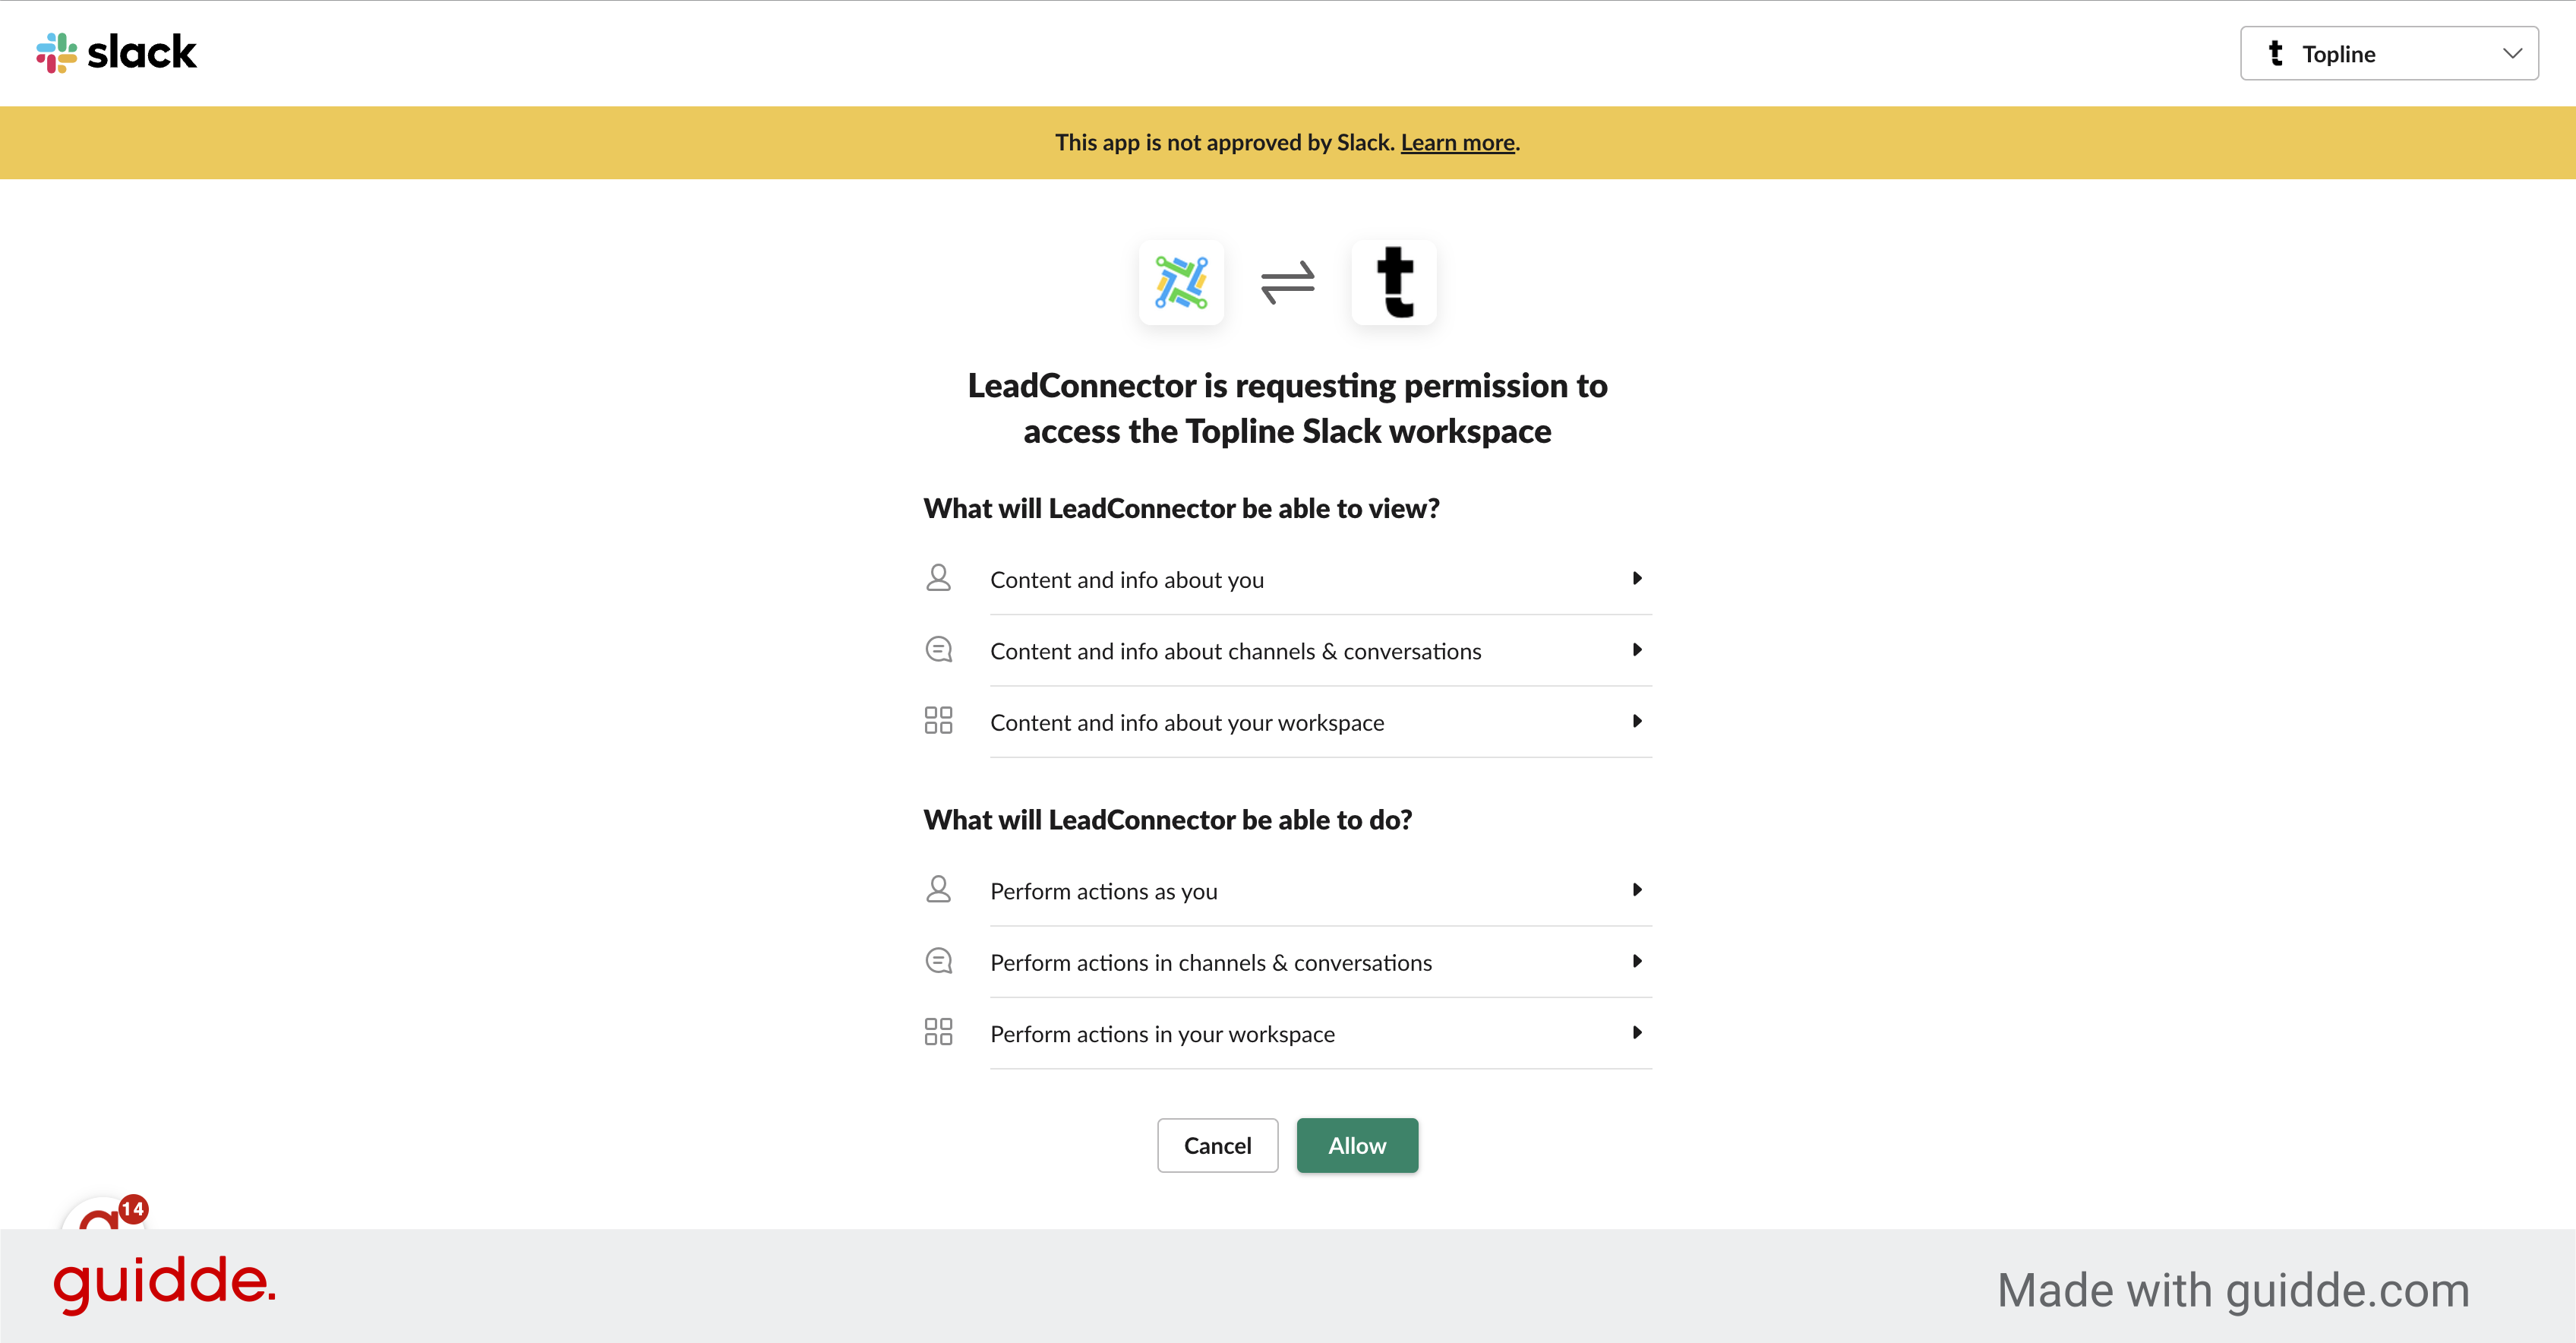
Task: Expand Perform actions in your workspace arrow
Action: (x=1637, y=1033)
